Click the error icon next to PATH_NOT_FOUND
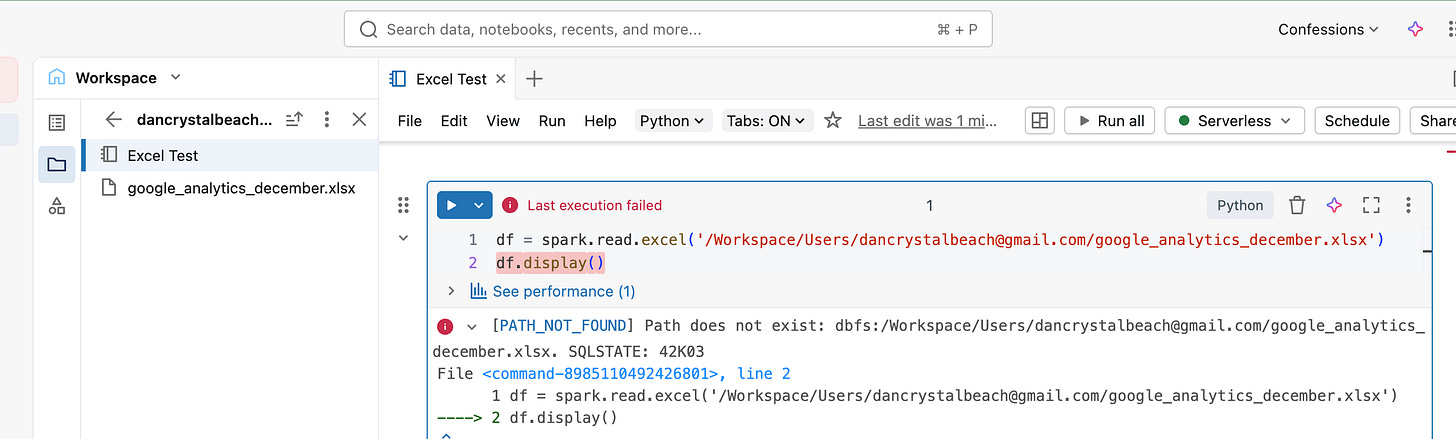1456x439 pixels. point(445,326)
